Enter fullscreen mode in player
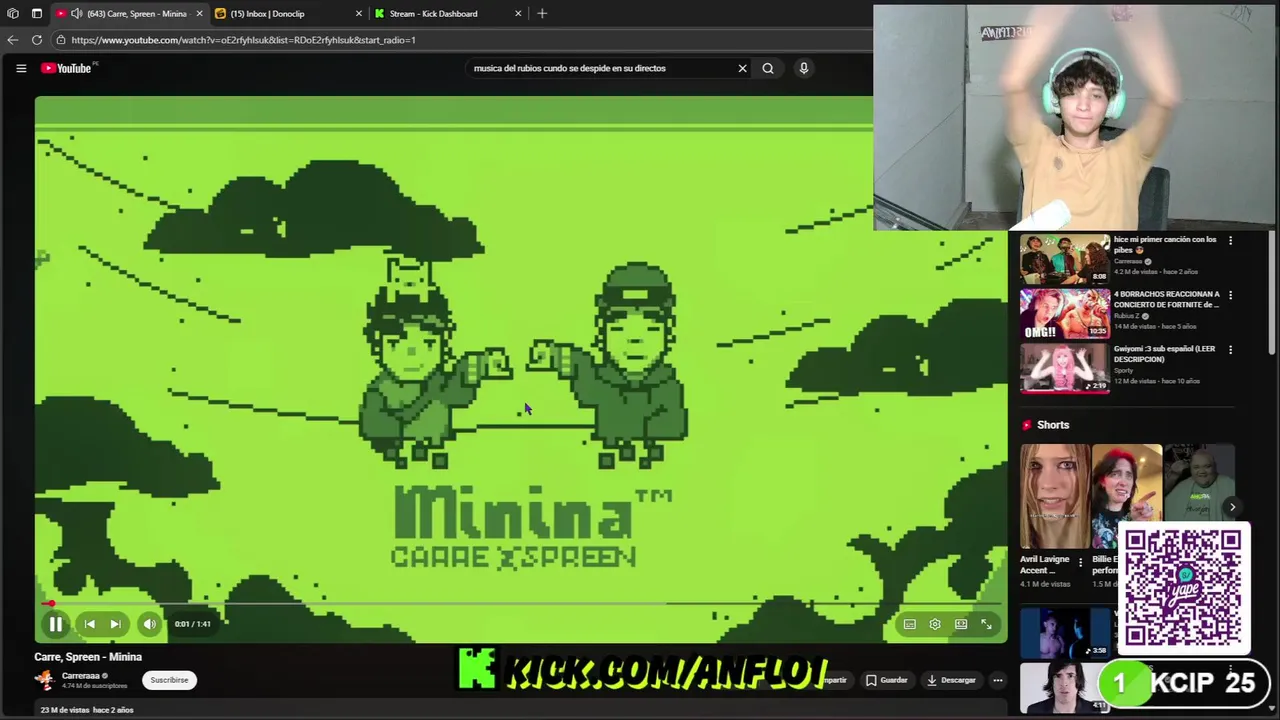This screenshot has height=720, width=1280. click(x=986, y=624)
